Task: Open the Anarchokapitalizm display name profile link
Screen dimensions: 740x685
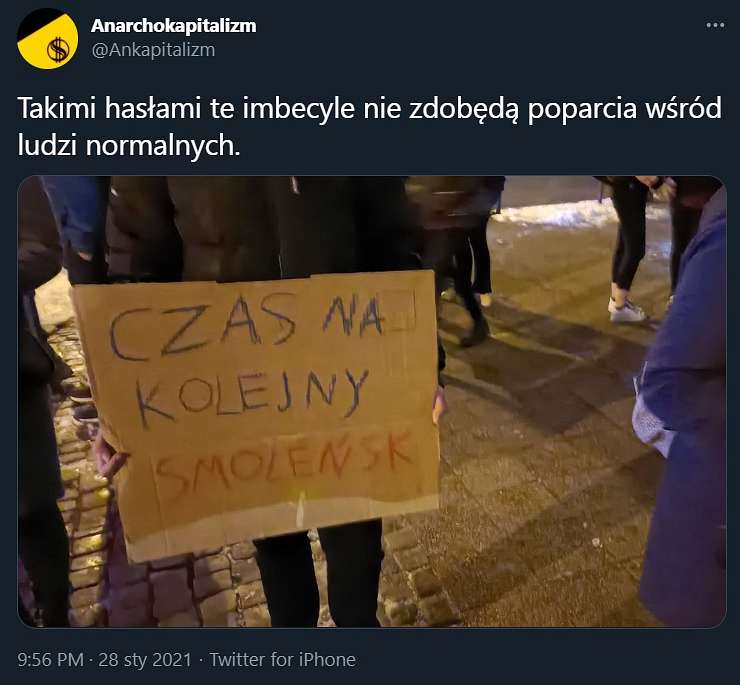Action: click(174, 25)
